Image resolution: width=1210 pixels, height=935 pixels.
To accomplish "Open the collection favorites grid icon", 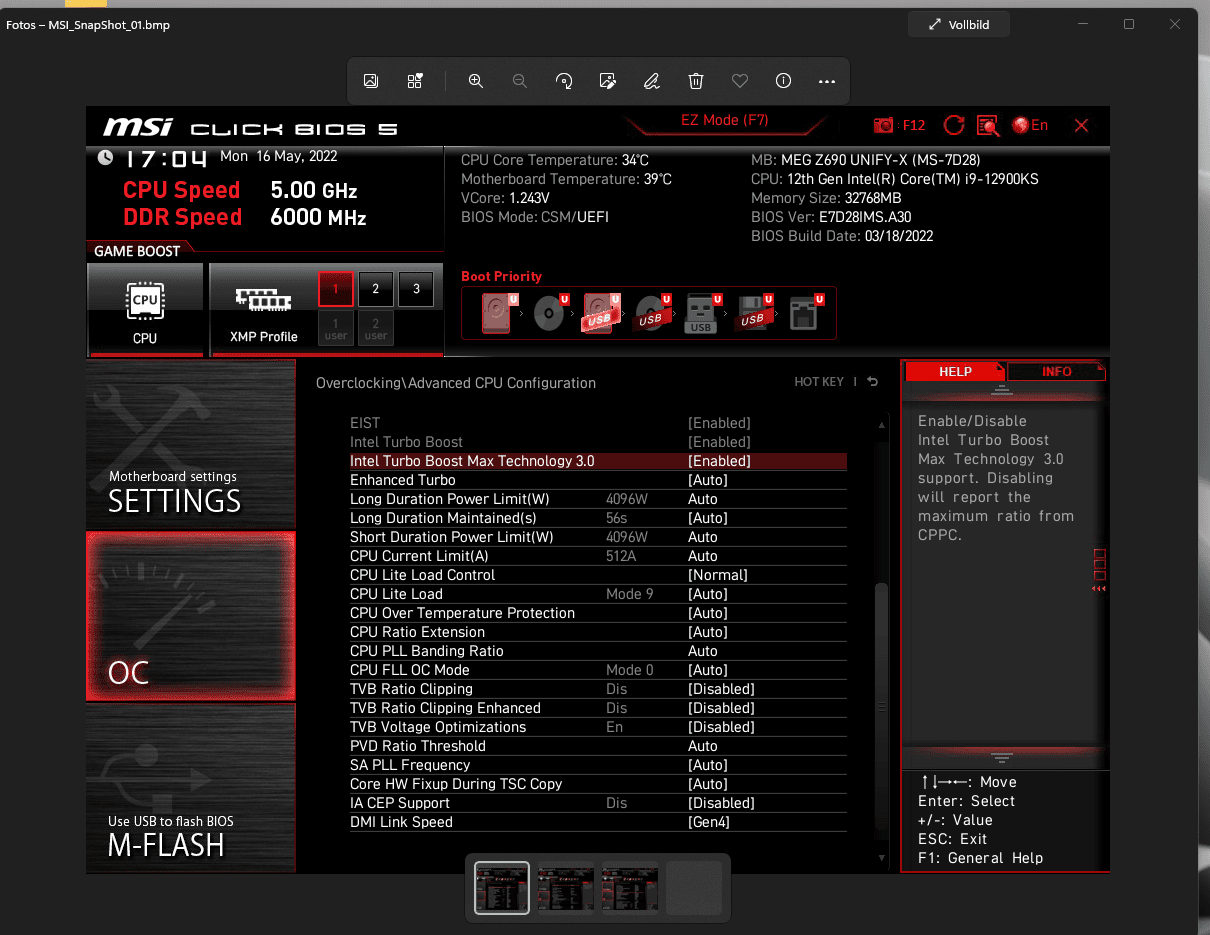I will click(415, 81).
